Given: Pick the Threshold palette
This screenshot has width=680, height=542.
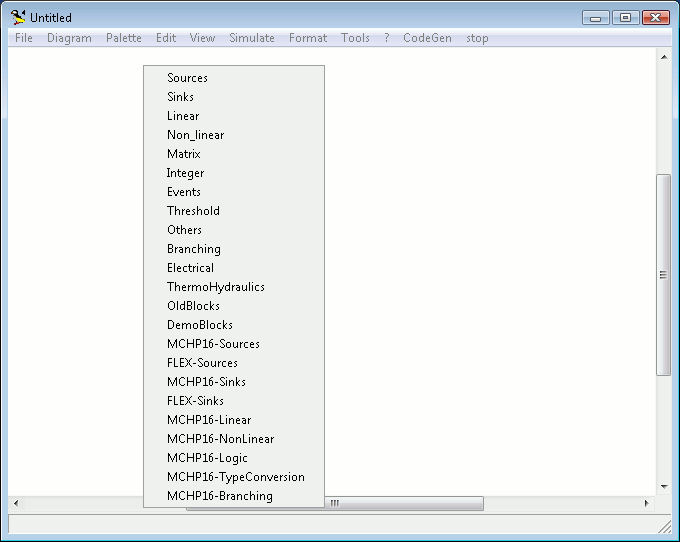Looking at the screenshot, I should [234, 211].
